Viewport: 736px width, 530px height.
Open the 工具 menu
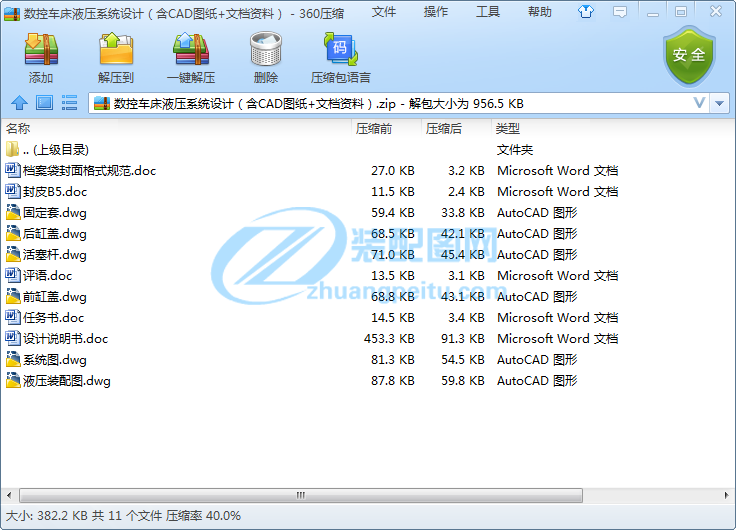pos(488,12)
